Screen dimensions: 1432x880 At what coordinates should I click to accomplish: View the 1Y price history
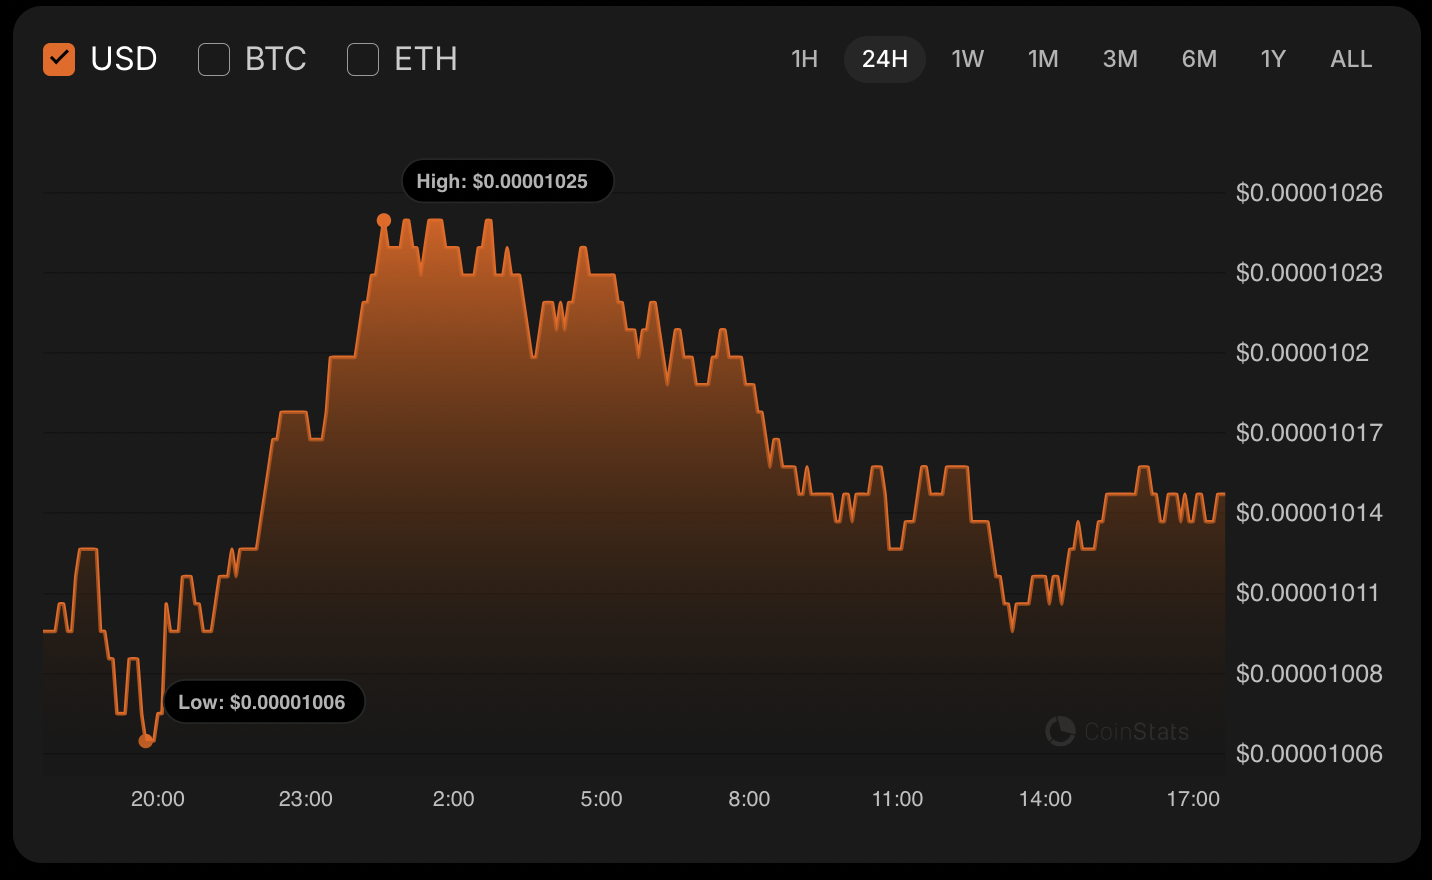click(x=1273, y=59)
